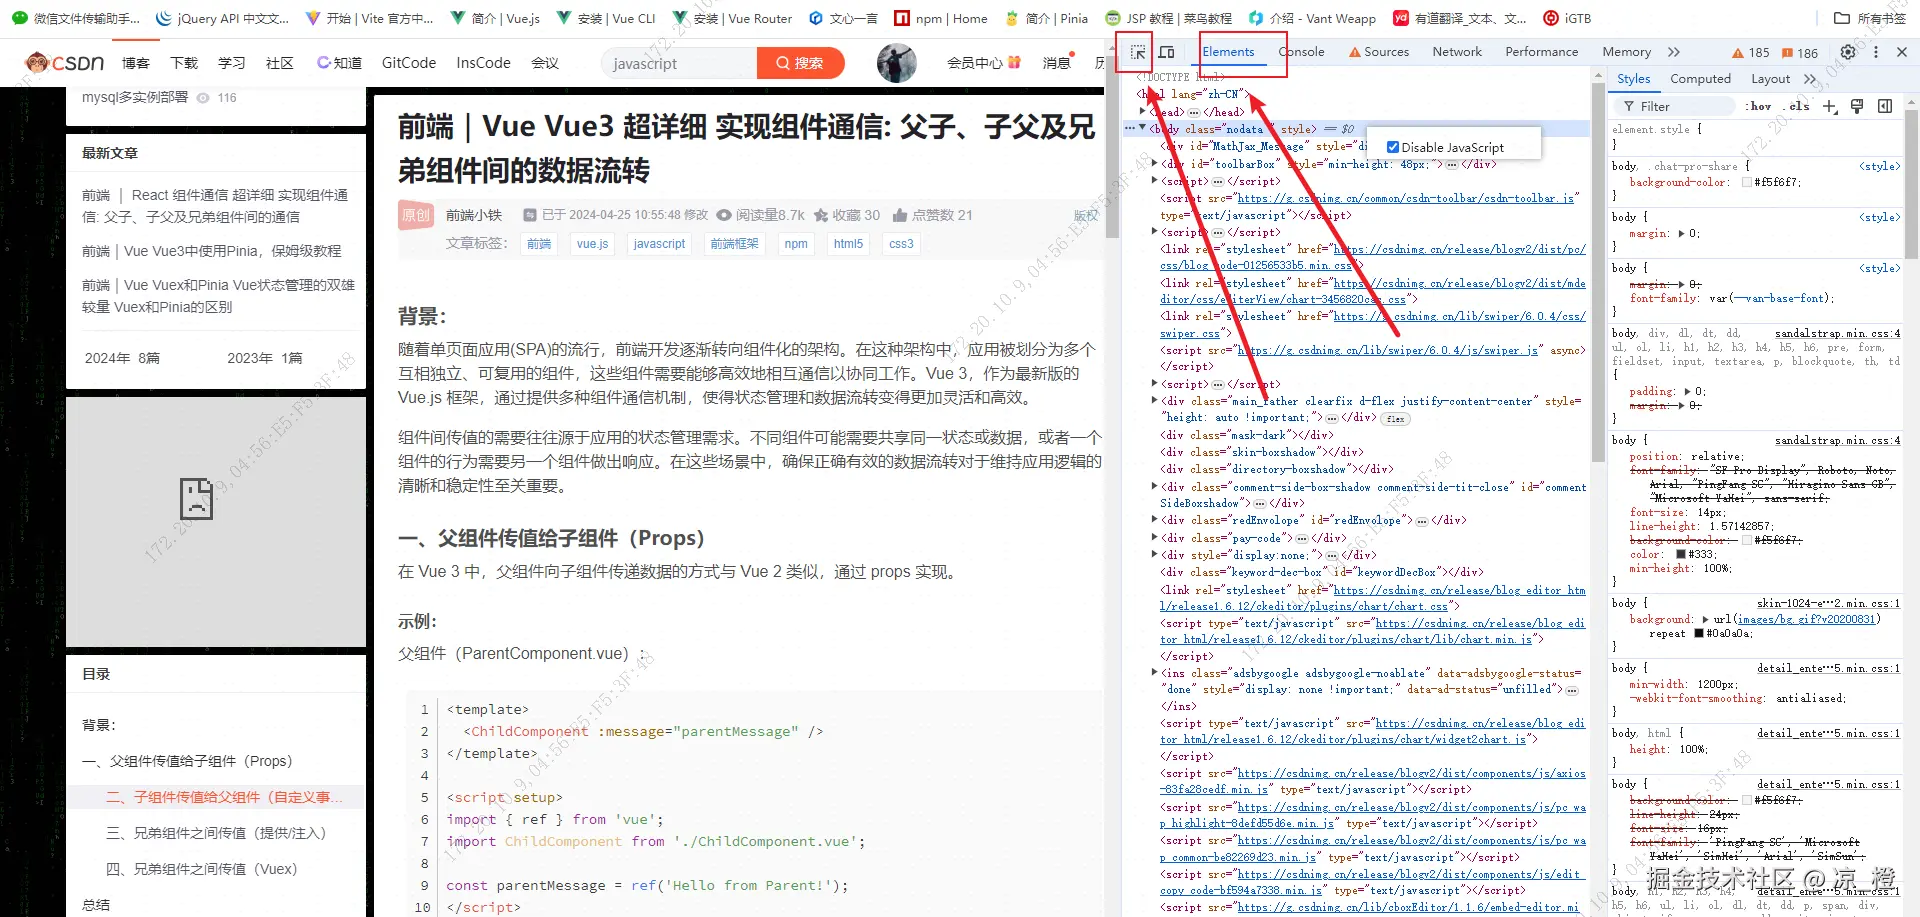Open the iGTB bookmark
Screen dimensions: 1920x917
[1567, 18]
